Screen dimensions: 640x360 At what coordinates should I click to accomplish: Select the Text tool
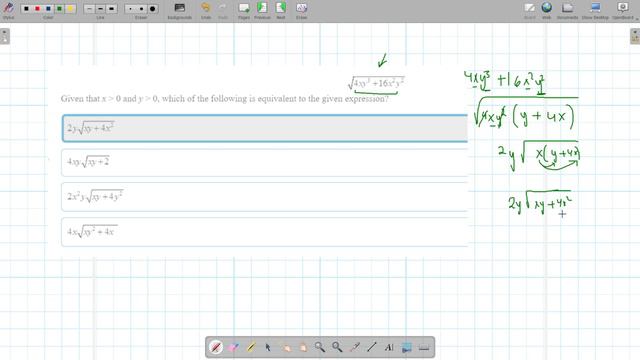pos(389,347)
